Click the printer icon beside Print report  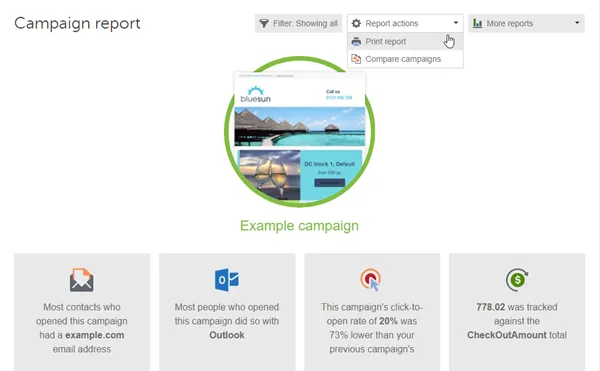coord(356,41)
